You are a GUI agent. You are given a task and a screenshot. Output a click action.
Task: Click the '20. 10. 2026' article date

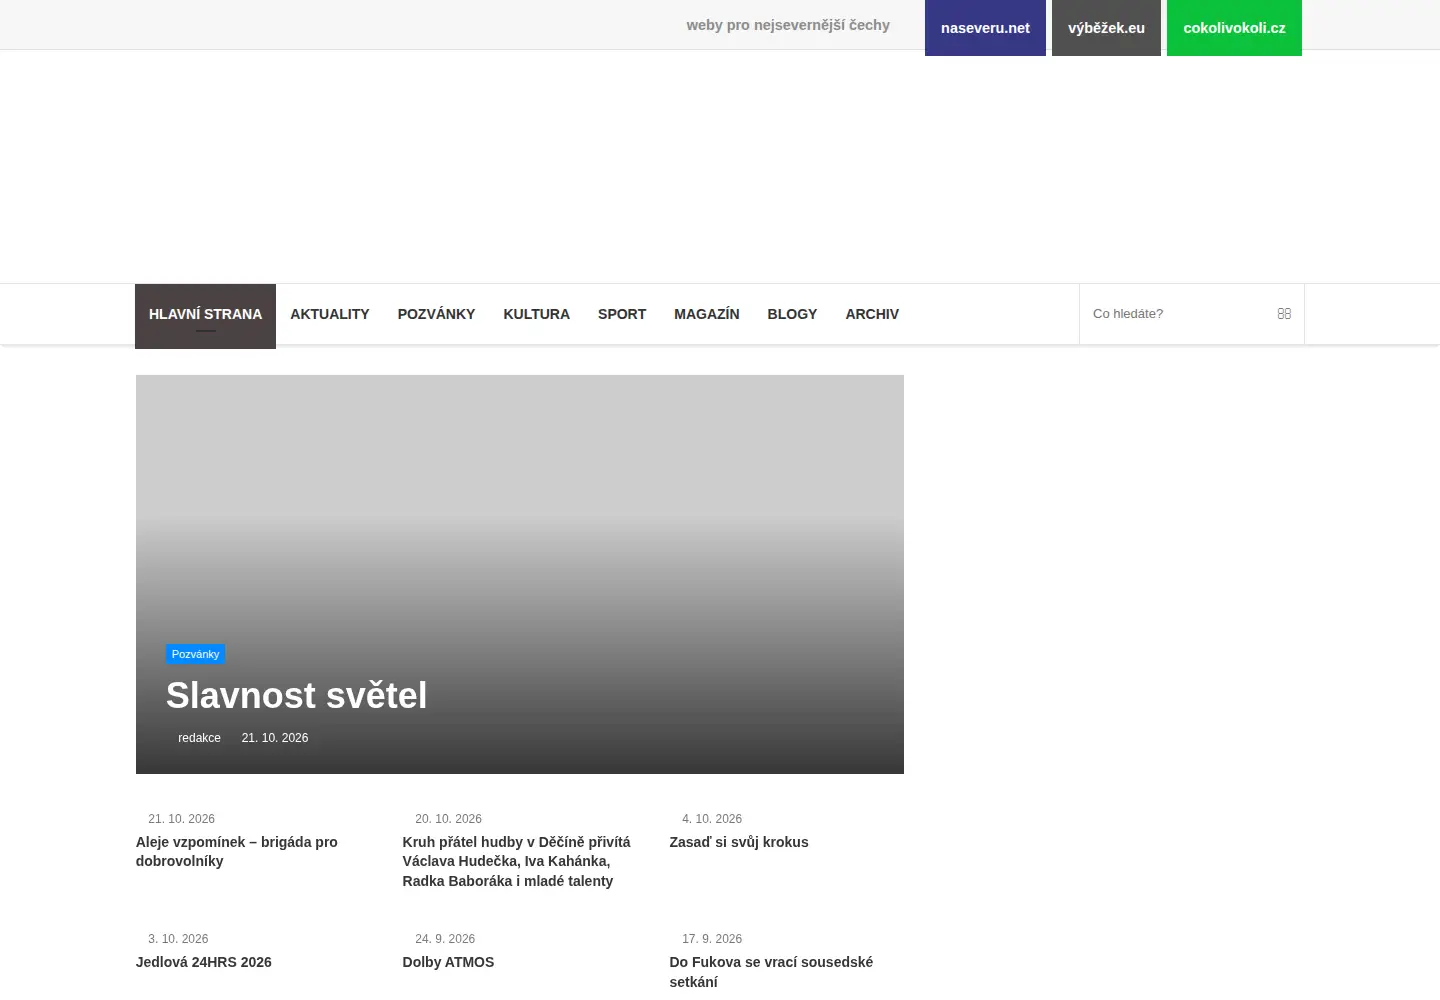pyautogui.click(x=448, y=819)
